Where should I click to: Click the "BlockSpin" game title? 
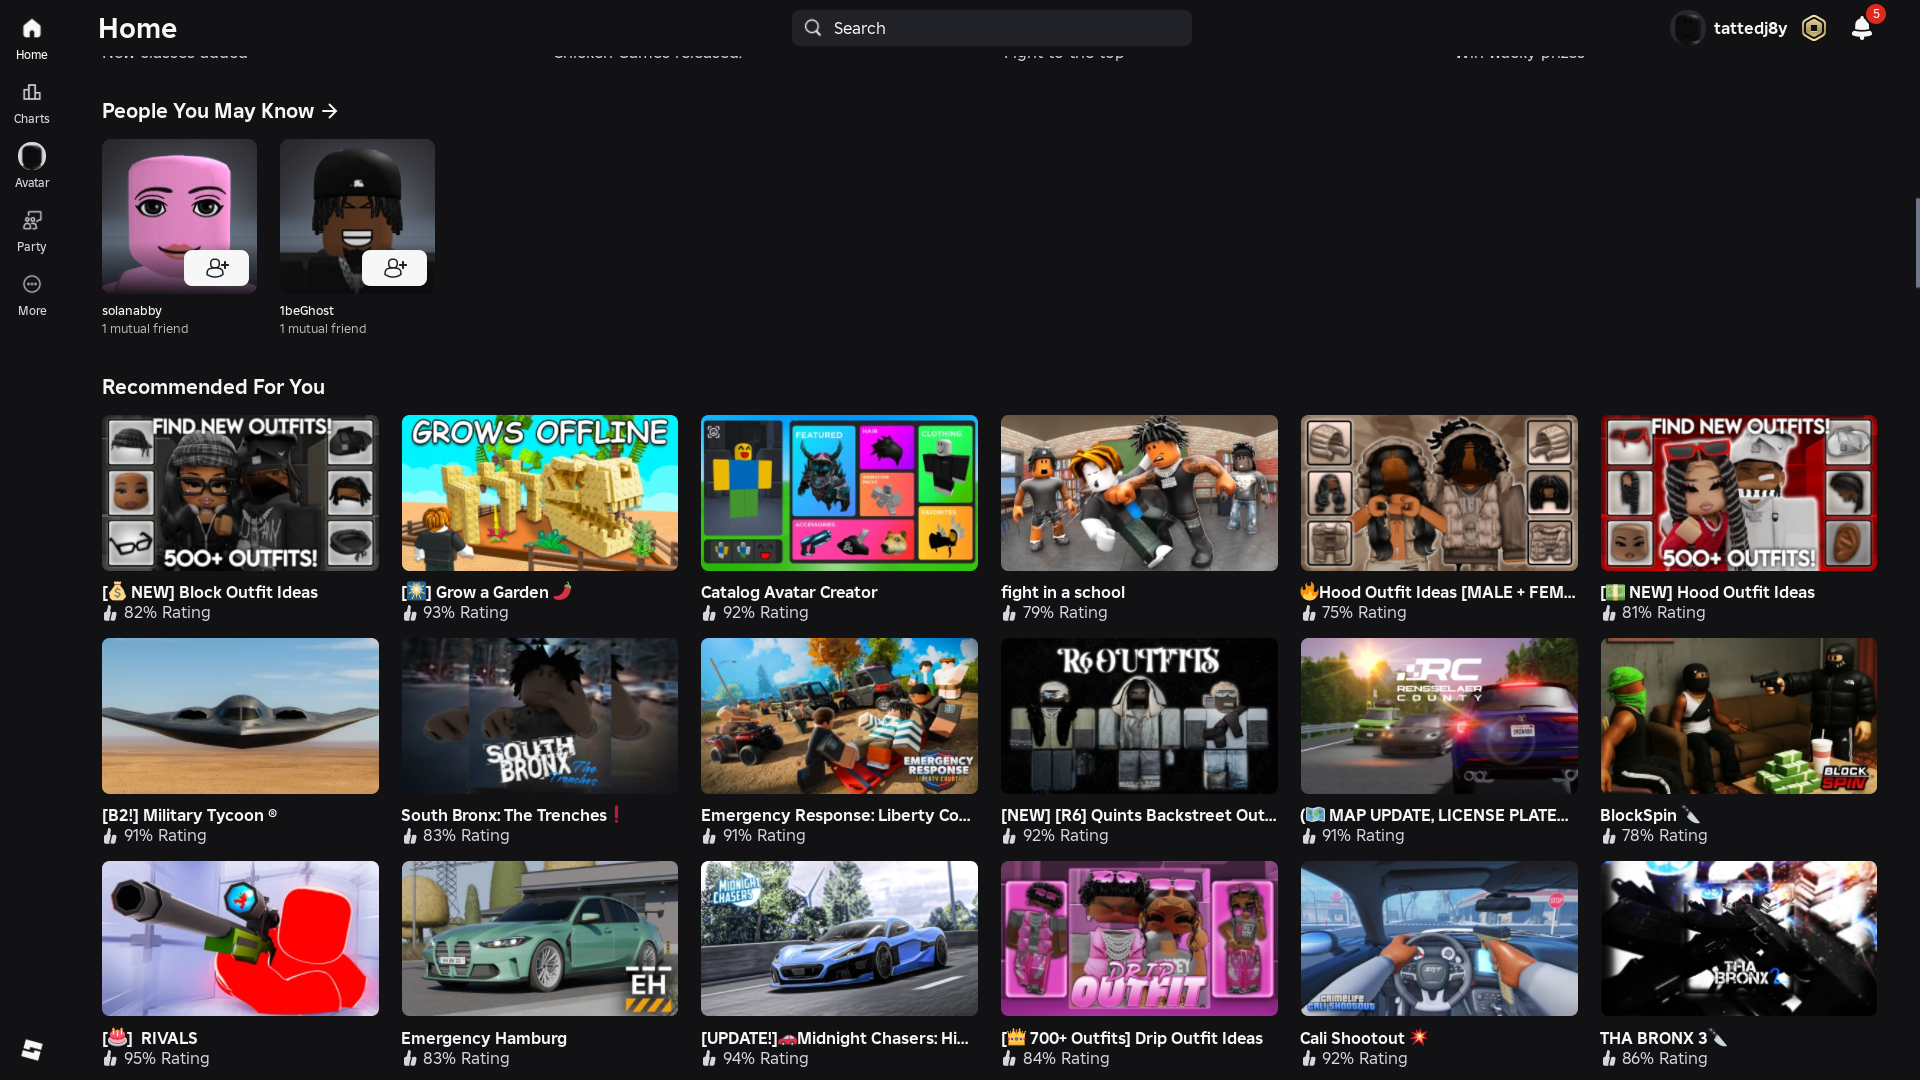pos(1650,815)
